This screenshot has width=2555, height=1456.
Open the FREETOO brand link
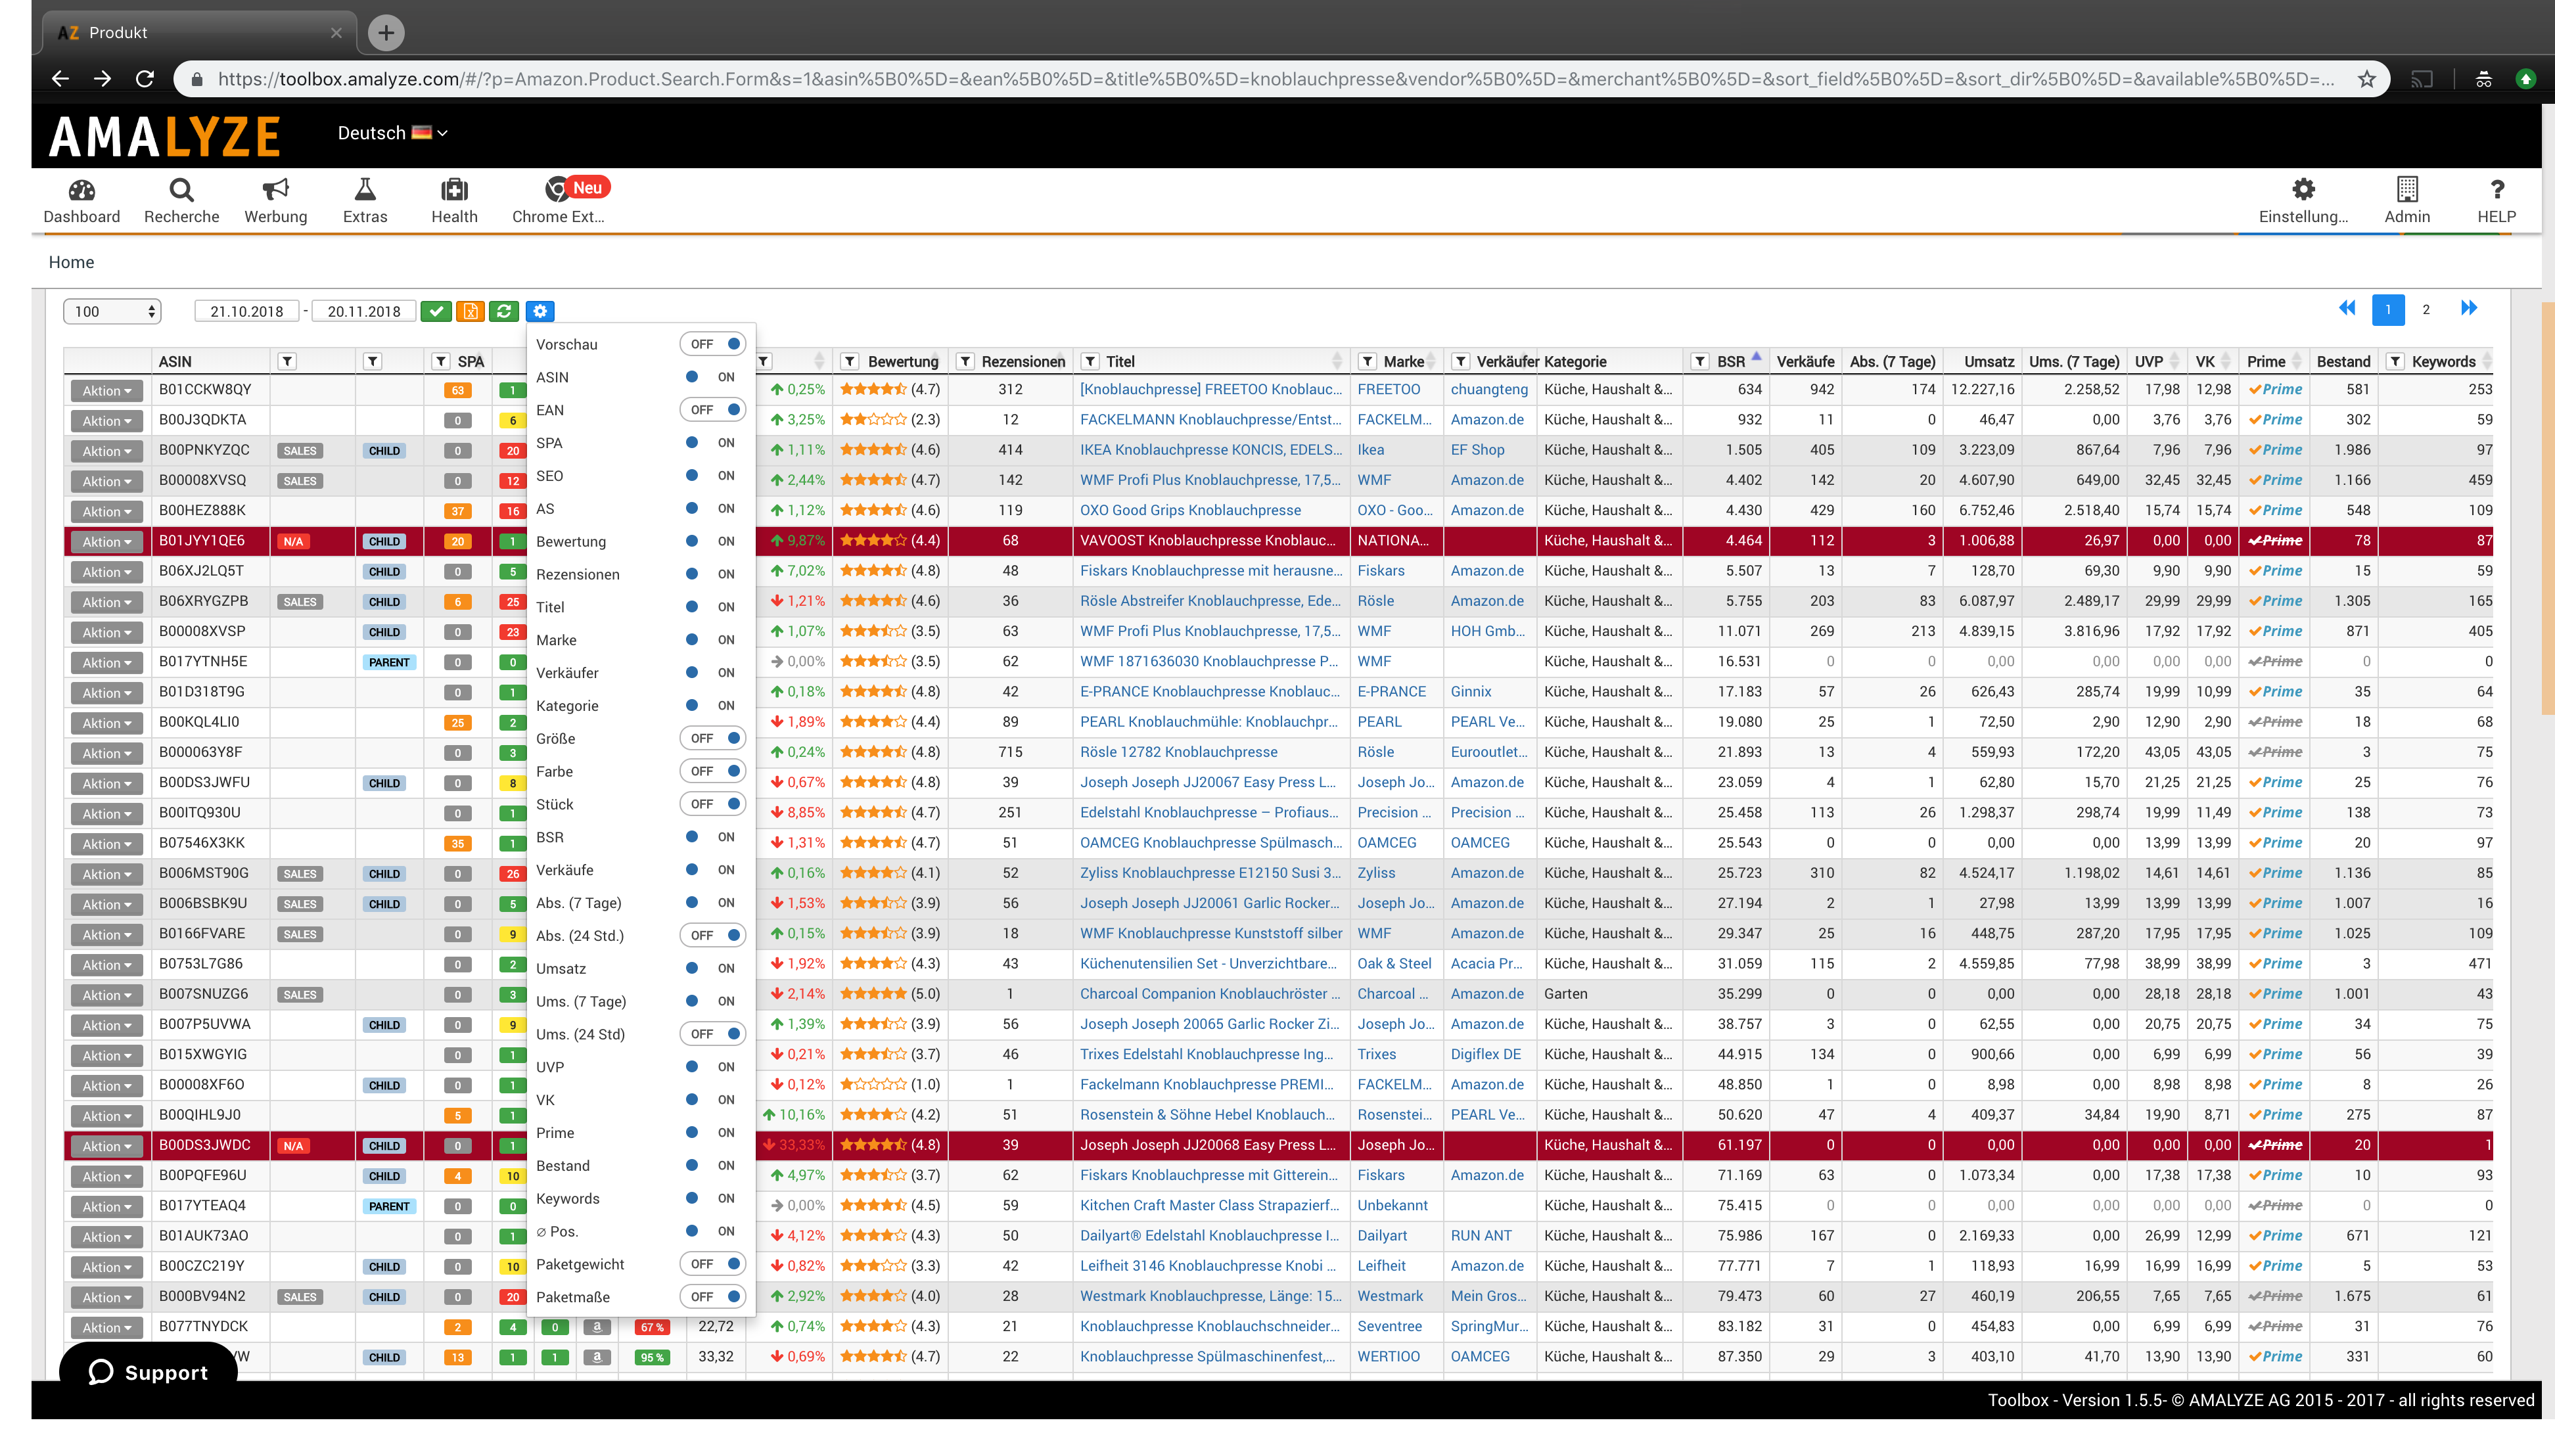[1388, 389]
